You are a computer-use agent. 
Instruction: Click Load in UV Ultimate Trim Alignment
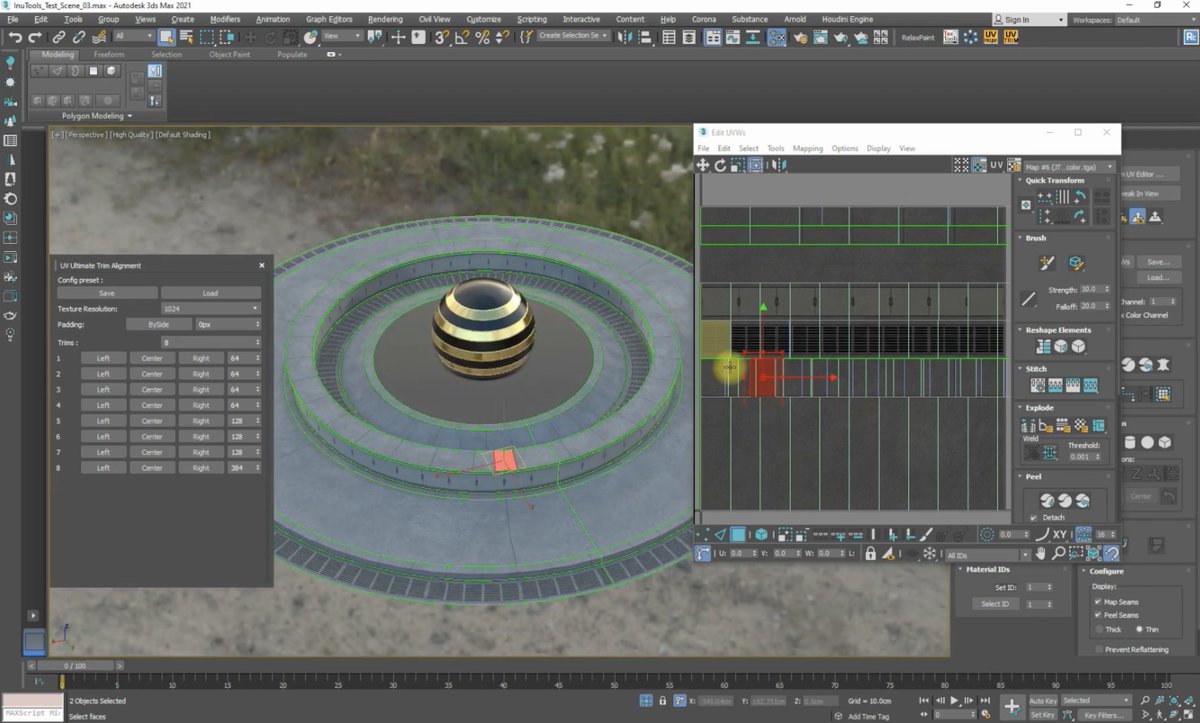[x=211, y=293]
